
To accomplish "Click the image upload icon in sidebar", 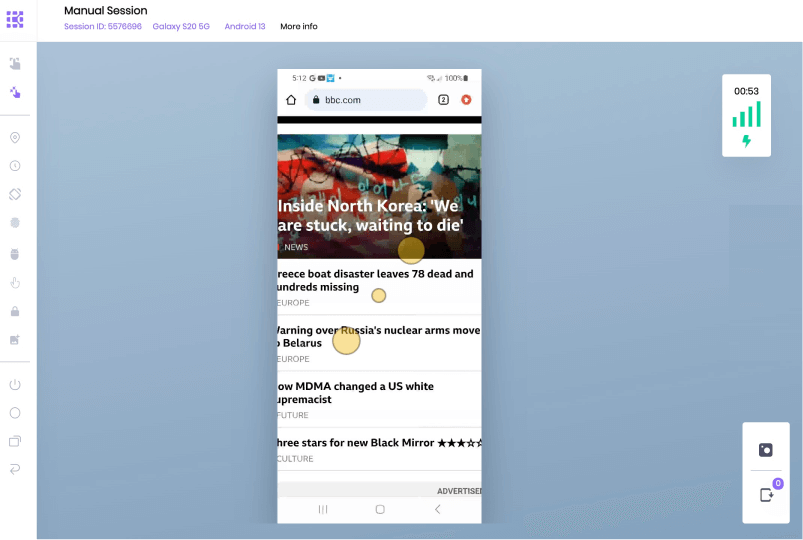I will [15, 340].
